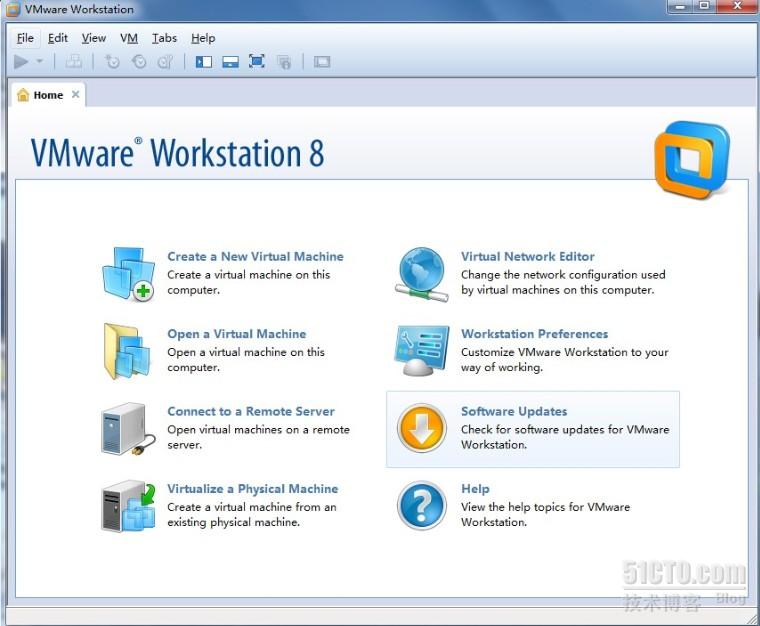The image size is (760, 626).
Task: Toggle the library sidebar toolbar button
Action: click(x=204, y=62)
